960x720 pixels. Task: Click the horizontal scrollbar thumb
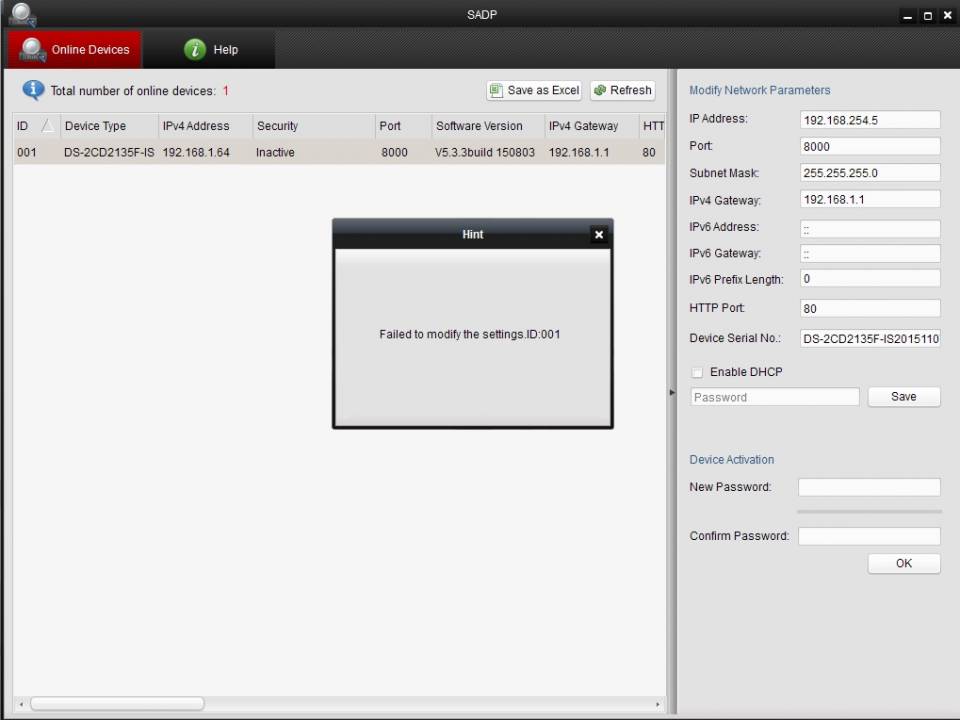tap(117, 703)
